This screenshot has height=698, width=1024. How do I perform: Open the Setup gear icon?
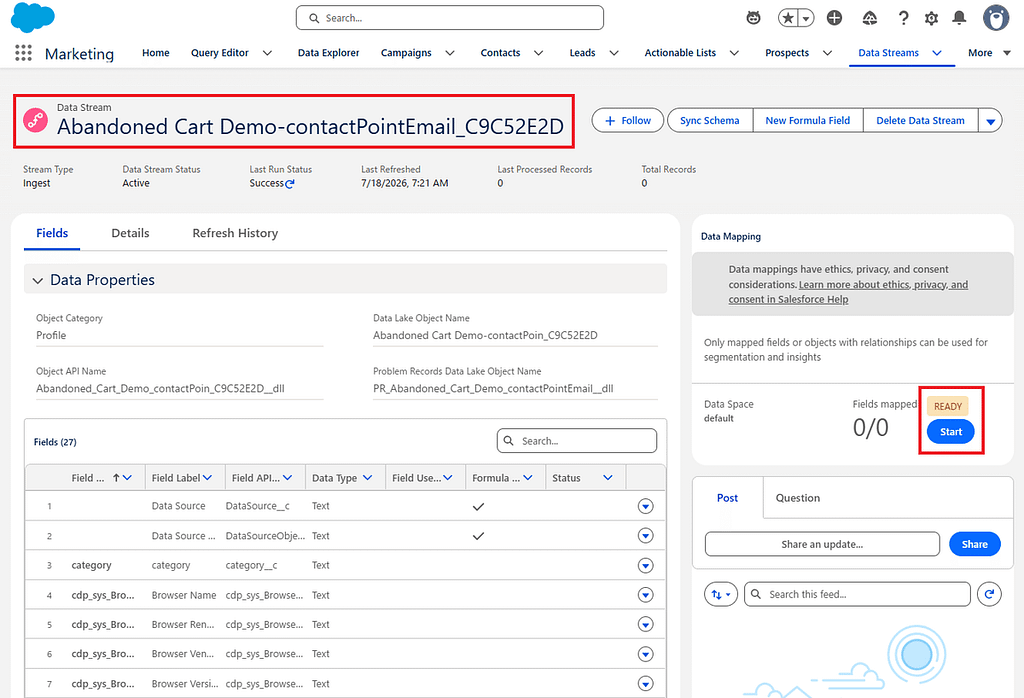(931, 18)
